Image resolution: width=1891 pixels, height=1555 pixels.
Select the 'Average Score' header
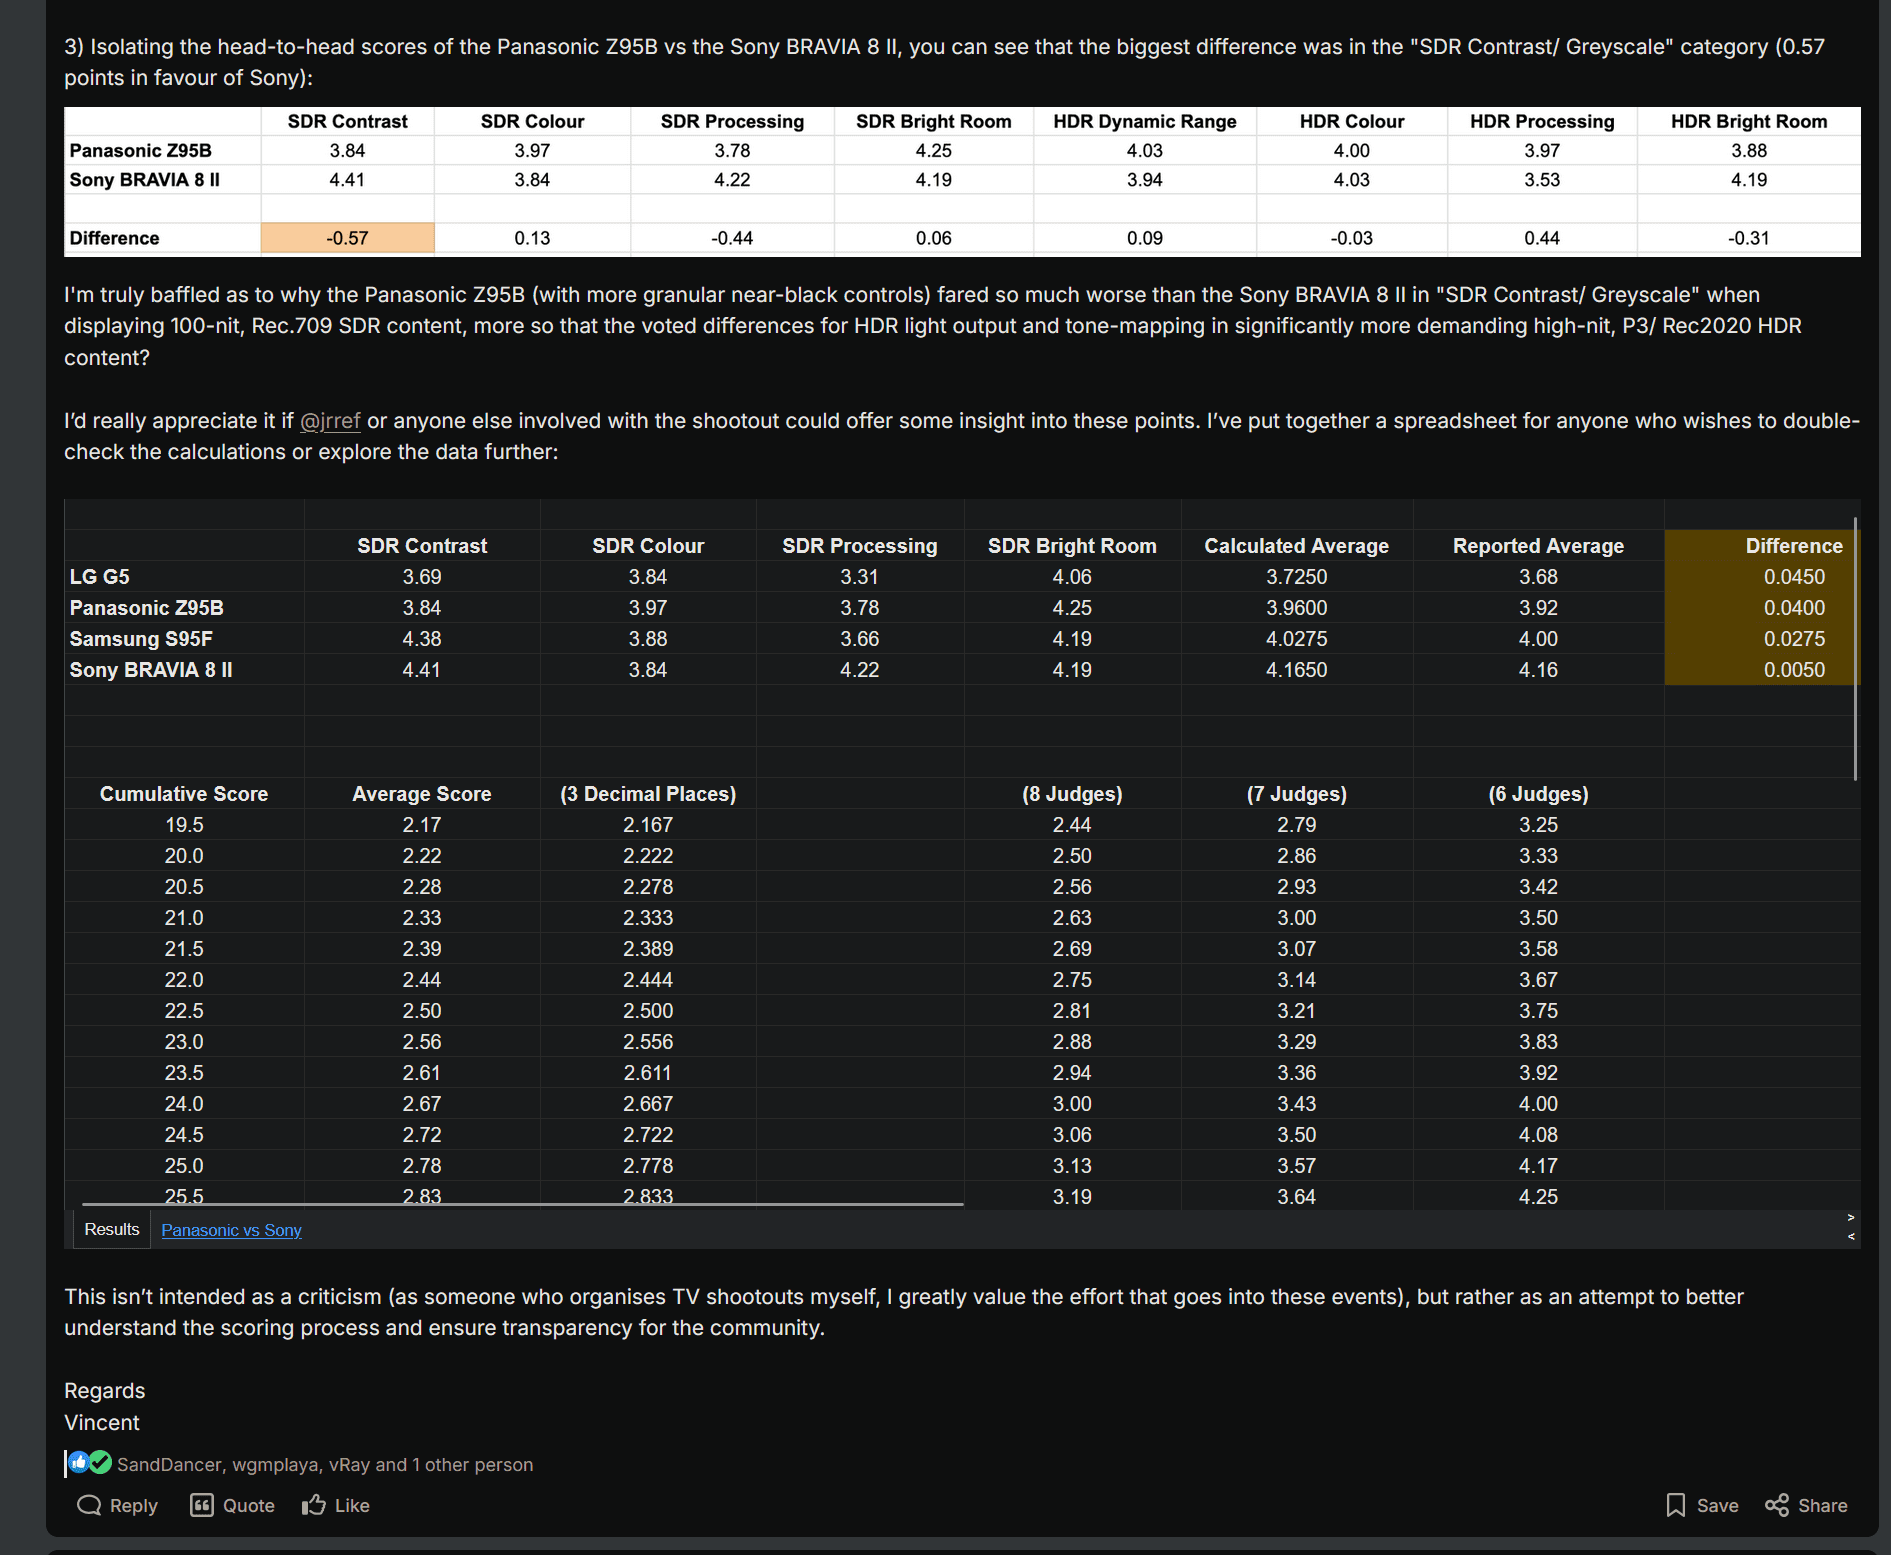coord(422,794)
